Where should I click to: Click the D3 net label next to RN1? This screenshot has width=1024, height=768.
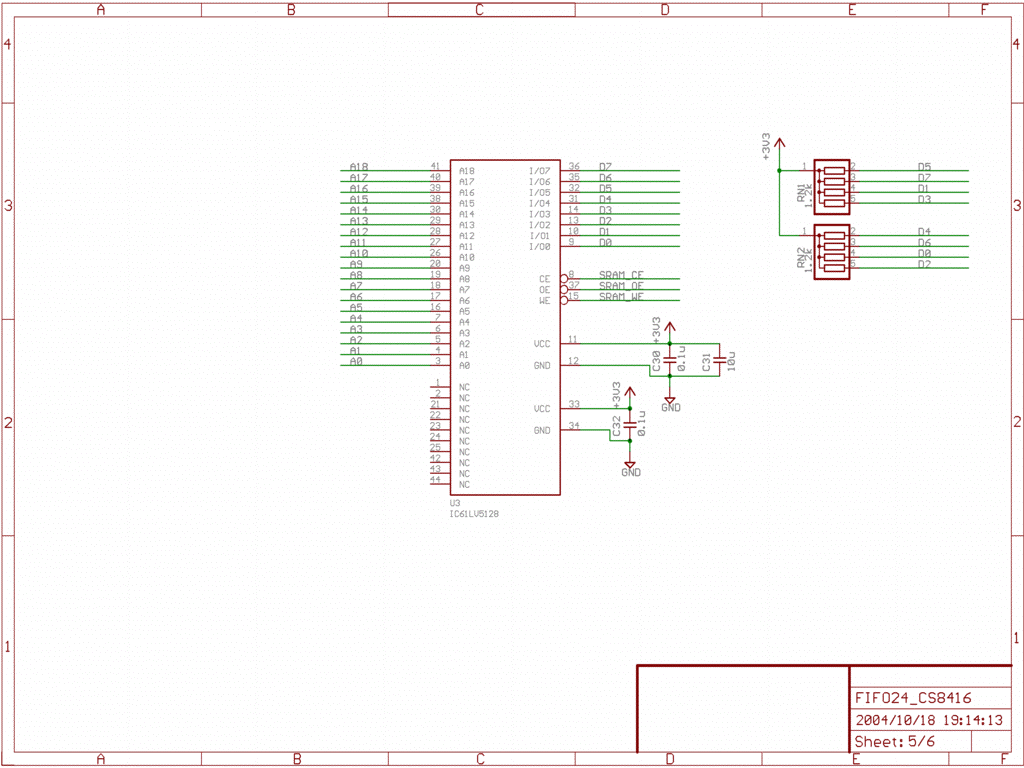point(924,199)
